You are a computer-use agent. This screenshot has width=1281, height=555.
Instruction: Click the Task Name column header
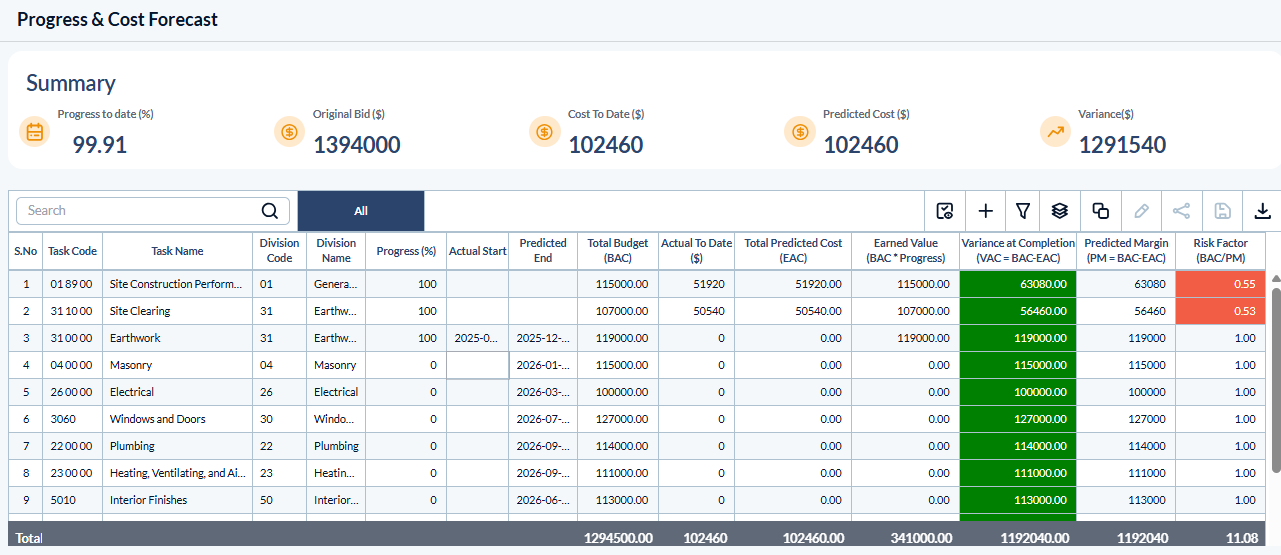tap(177, 251)
